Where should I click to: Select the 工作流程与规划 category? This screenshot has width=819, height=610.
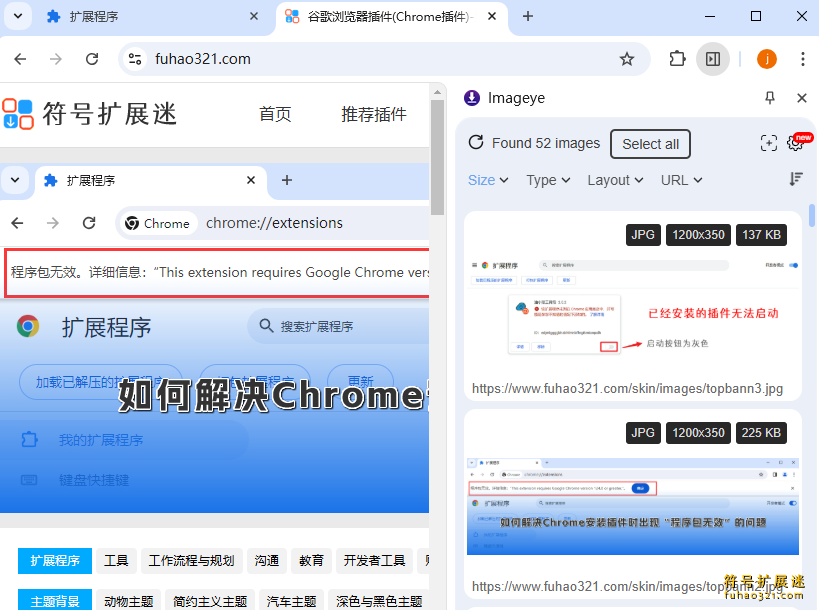(191, 561)
